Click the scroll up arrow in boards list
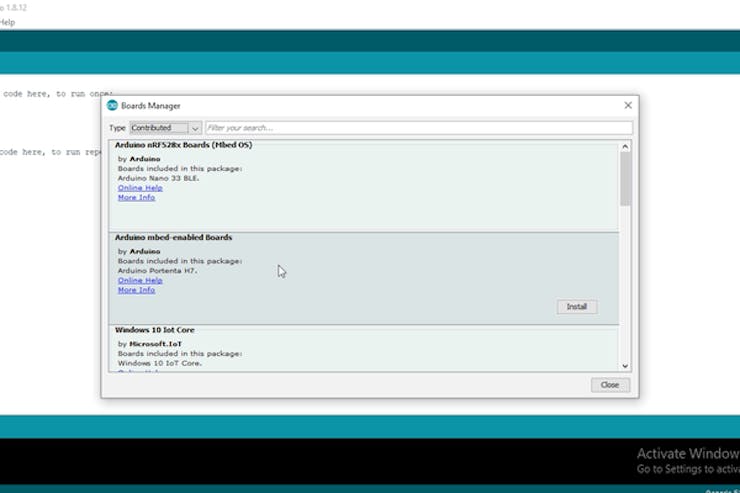 point(625,147)
